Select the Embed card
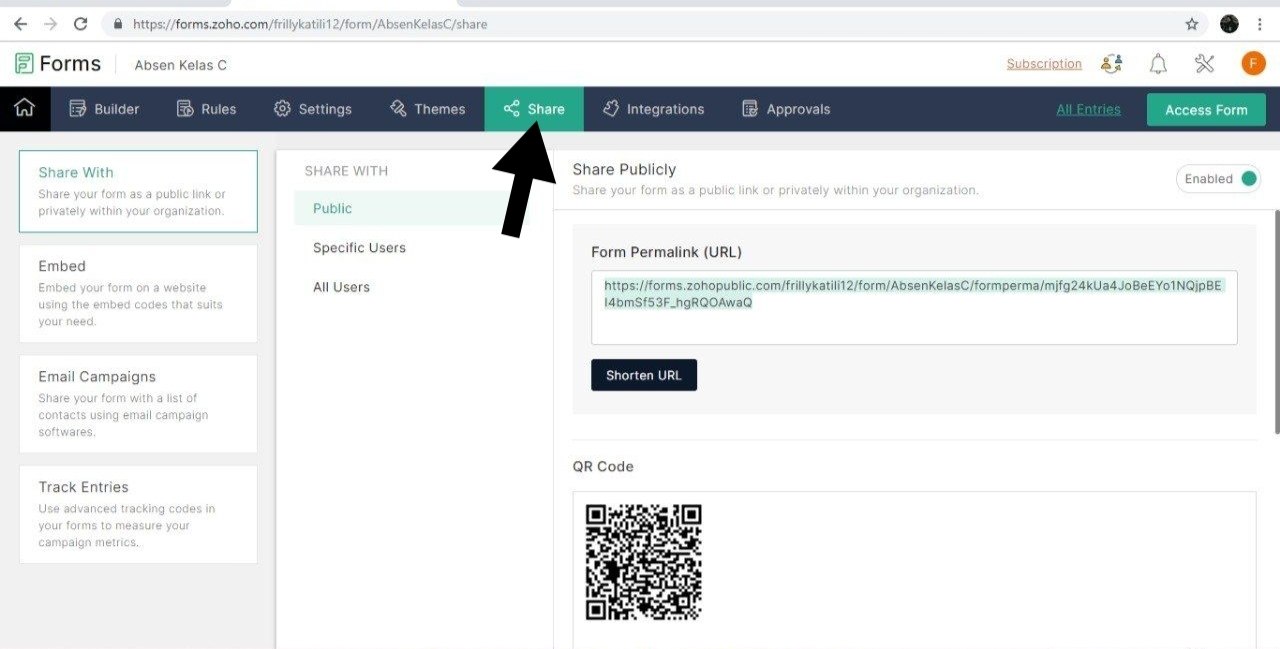The height and width of the screenshot is (649, 1280). click(138, 294)
